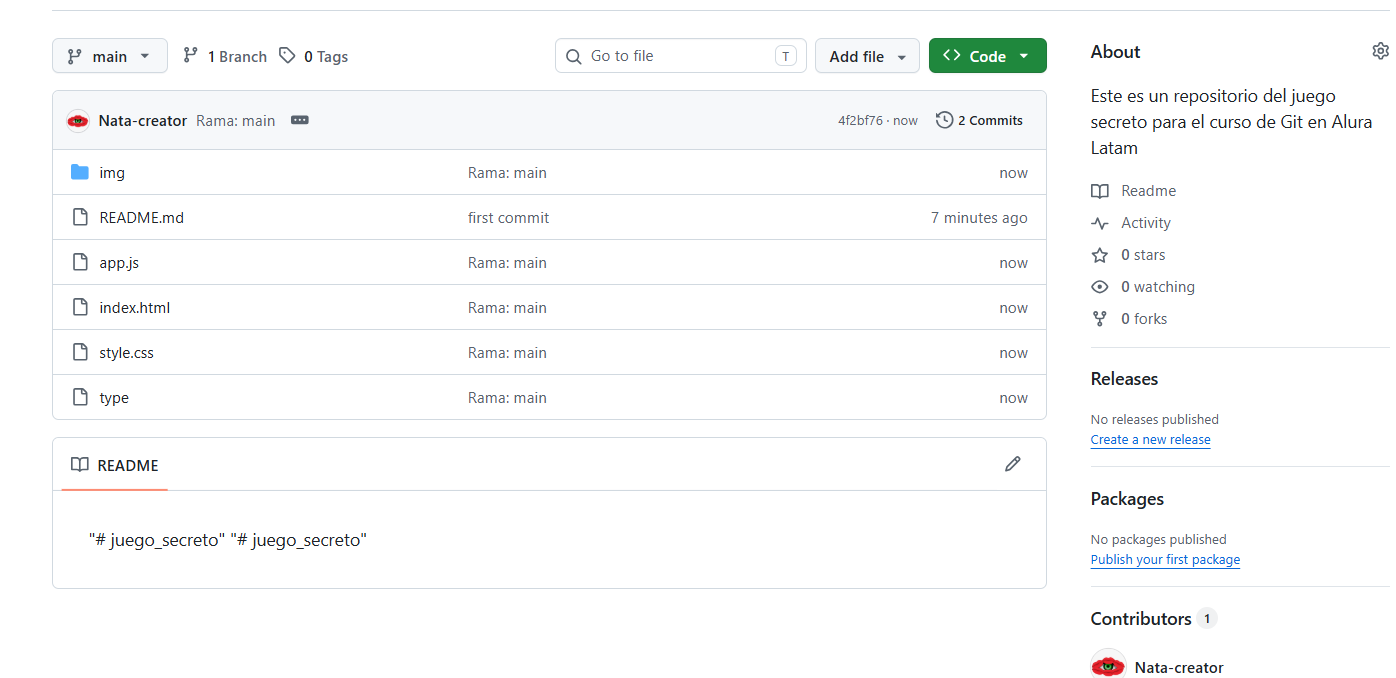Image resolution: width=1396 pixels, height=678 pixels.
Task: Click the book icon beside Readme
Action: [x=1100, y=190]
